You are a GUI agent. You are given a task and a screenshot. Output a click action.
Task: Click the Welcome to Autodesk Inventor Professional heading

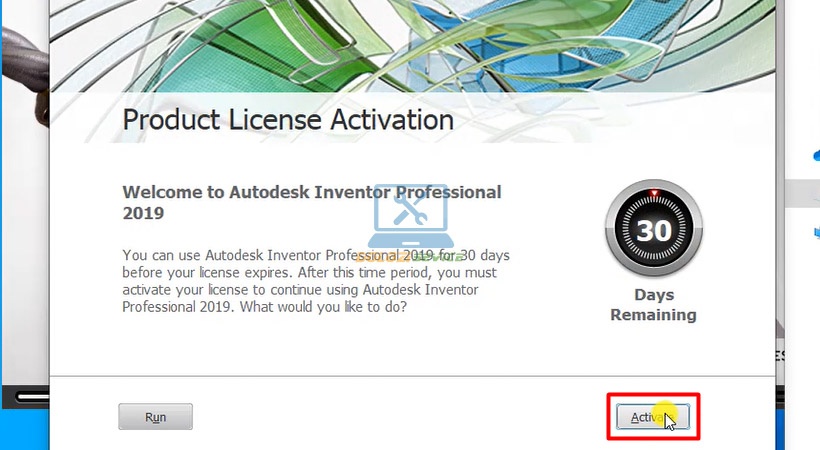coord(312,202)
